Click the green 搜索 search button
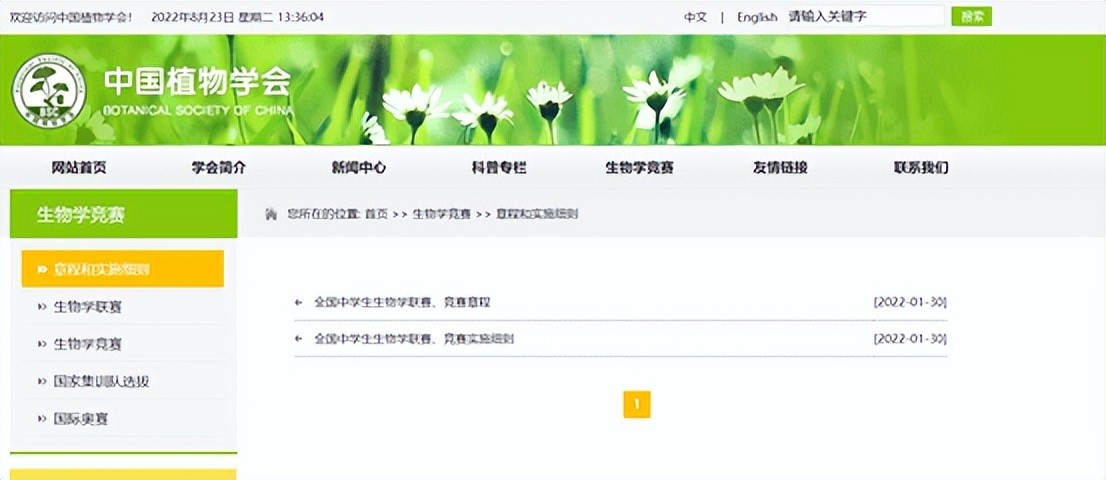Screen dimensions: 1106x480 (971, 16)
